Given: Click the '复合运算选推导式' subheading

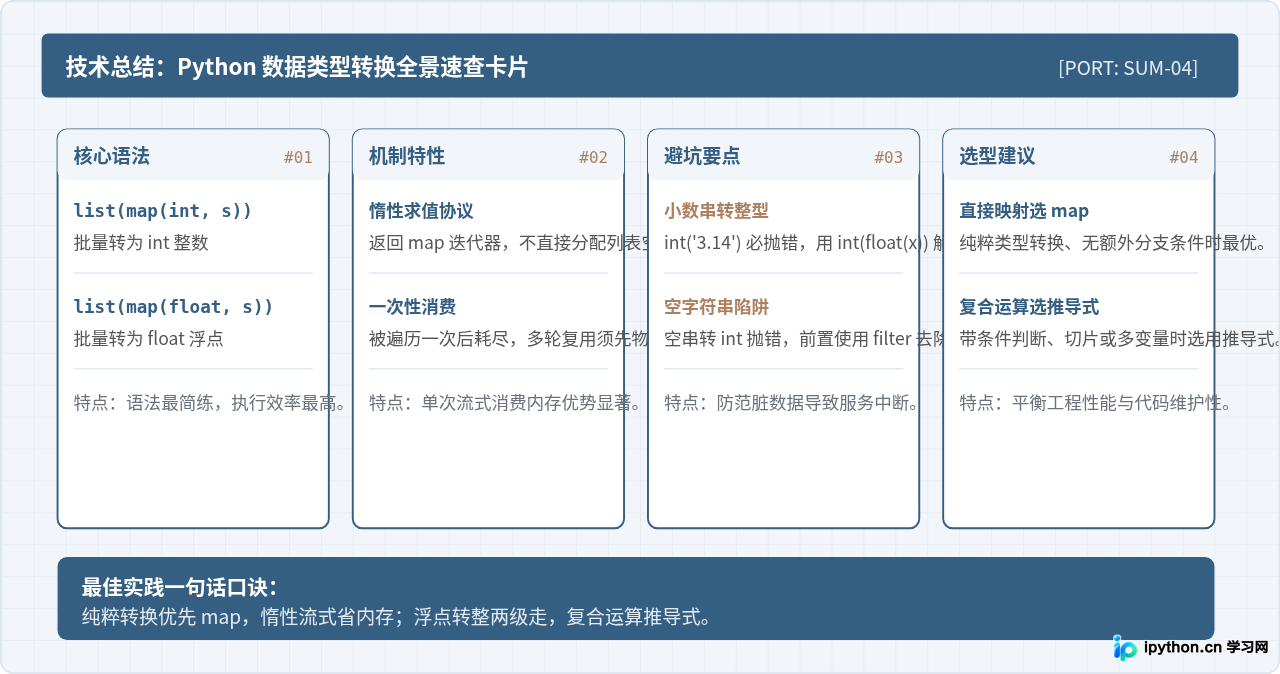Looking at the screenshot, I should [x=1029, y=307].
